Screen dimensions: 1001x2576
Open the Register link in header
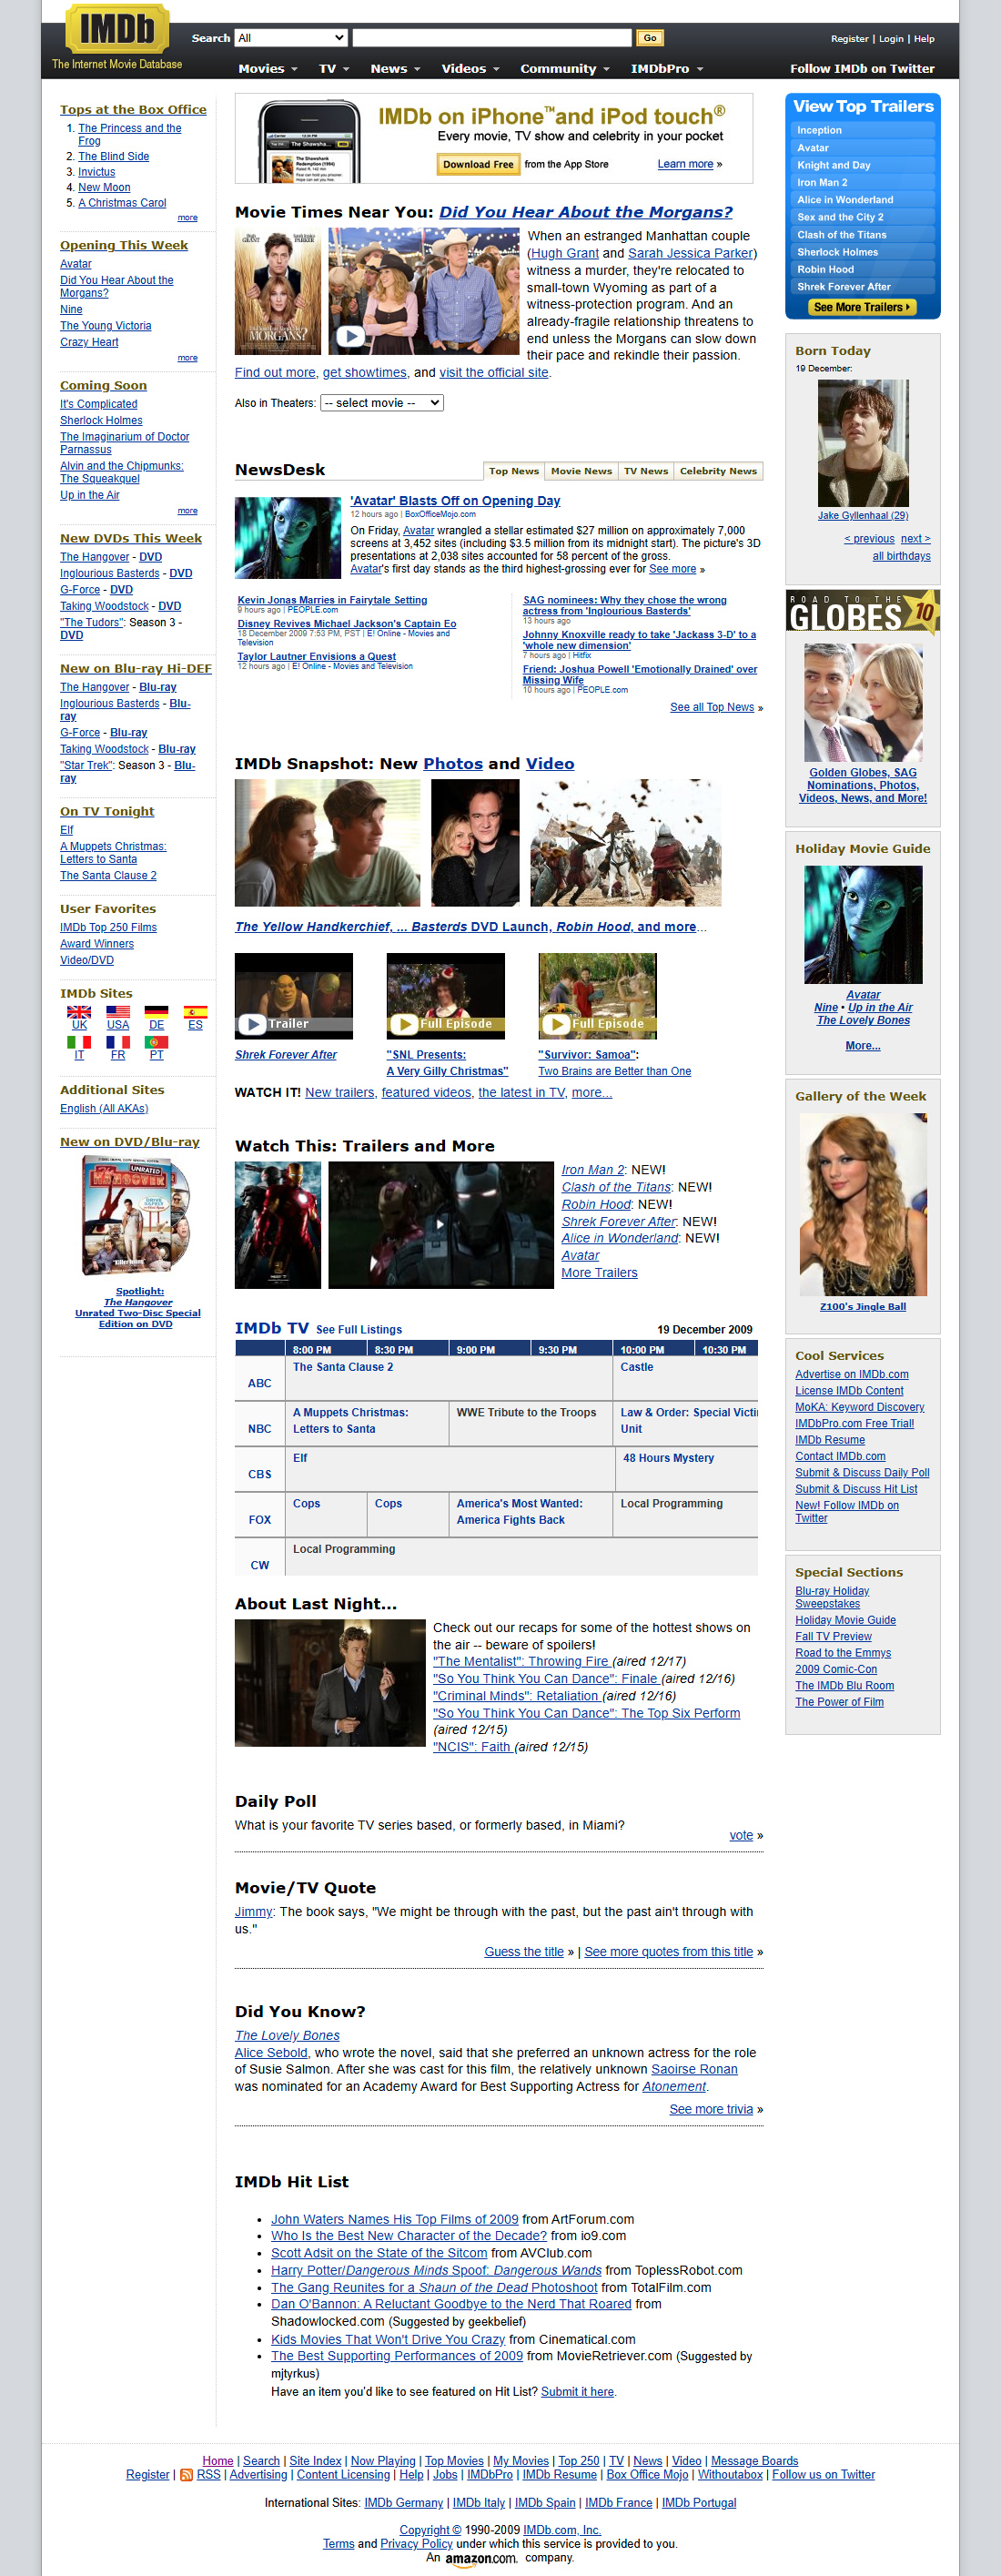[849, 39]
